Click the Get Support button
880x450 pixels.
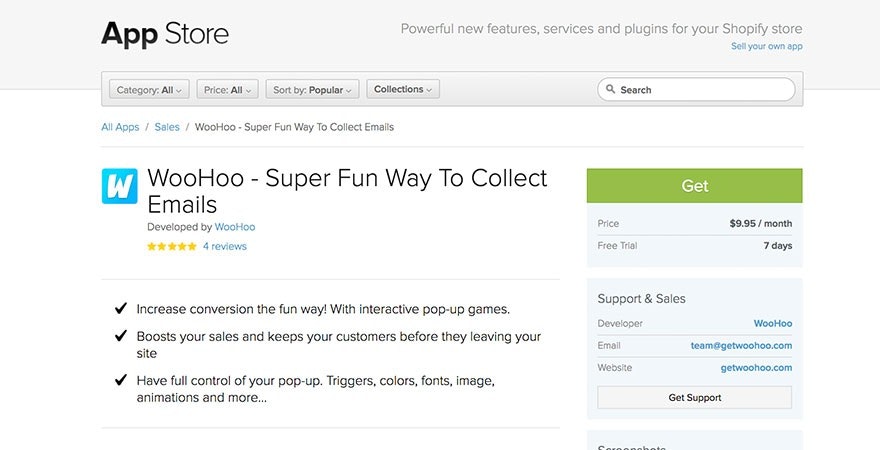[x=694, y=397]
